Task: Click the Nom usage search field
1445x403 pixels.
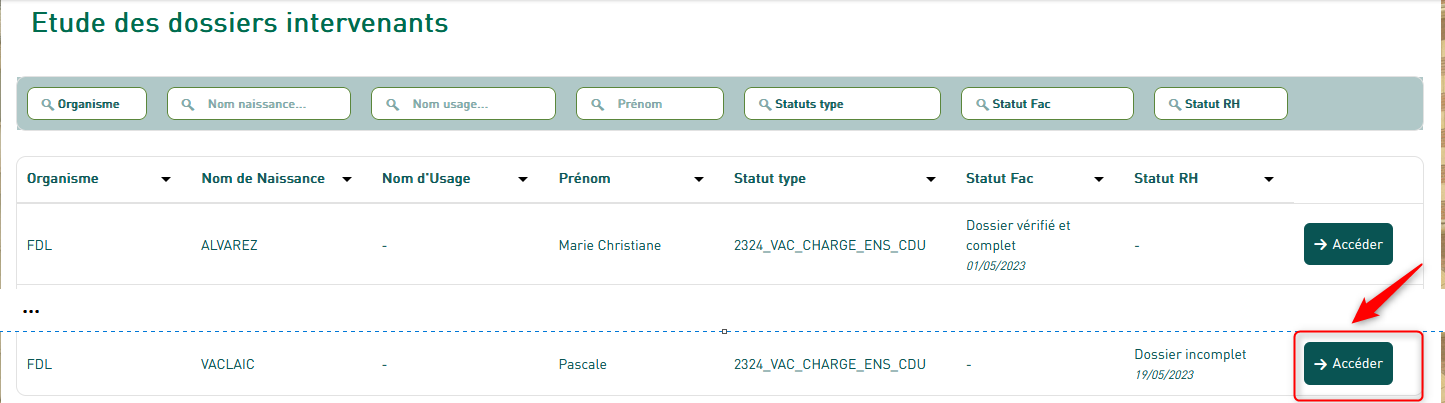Action: [x=463, y=104]
